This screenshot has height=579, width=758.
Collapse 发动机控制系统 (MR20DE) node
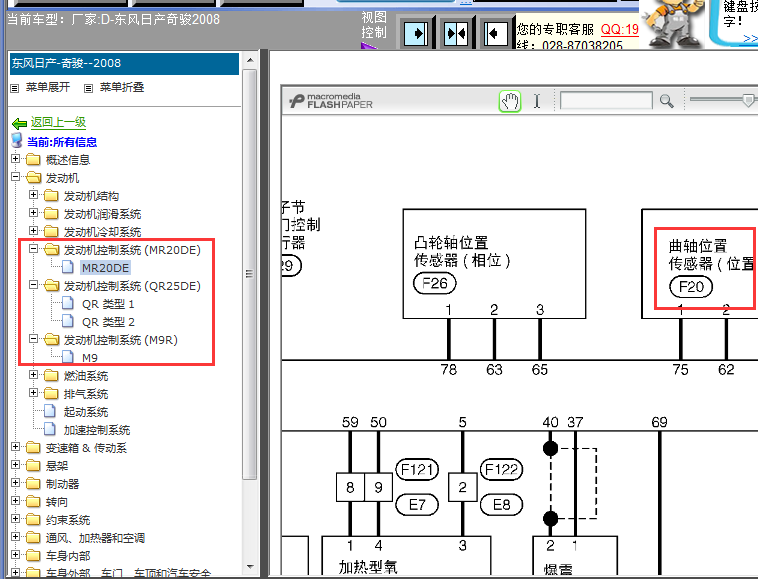(33, 249)
